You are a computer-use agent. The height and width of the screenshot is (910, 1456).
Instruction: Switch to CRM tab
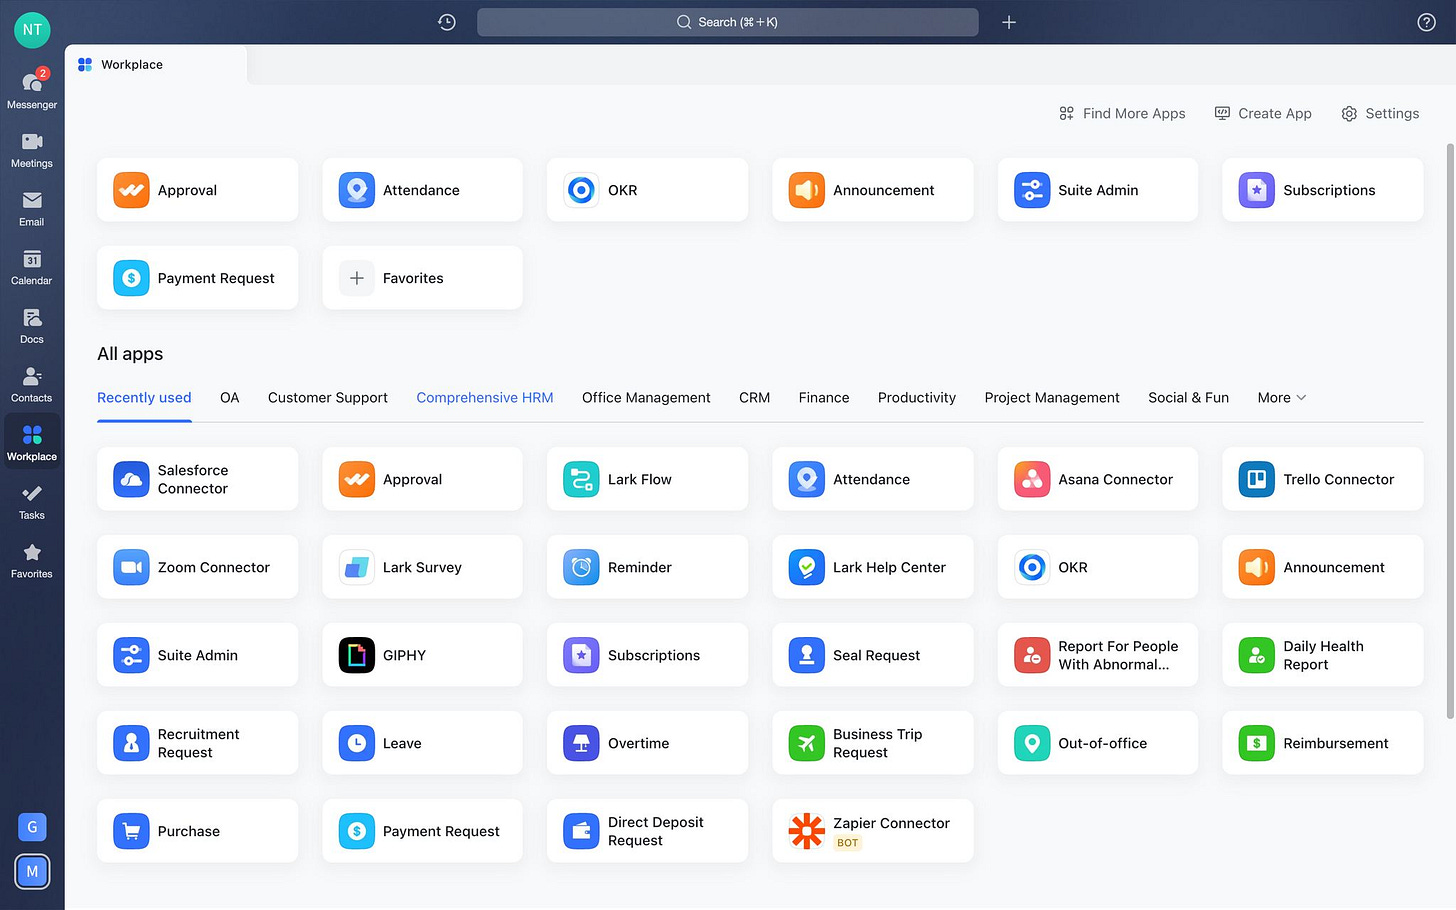point(755,397)
